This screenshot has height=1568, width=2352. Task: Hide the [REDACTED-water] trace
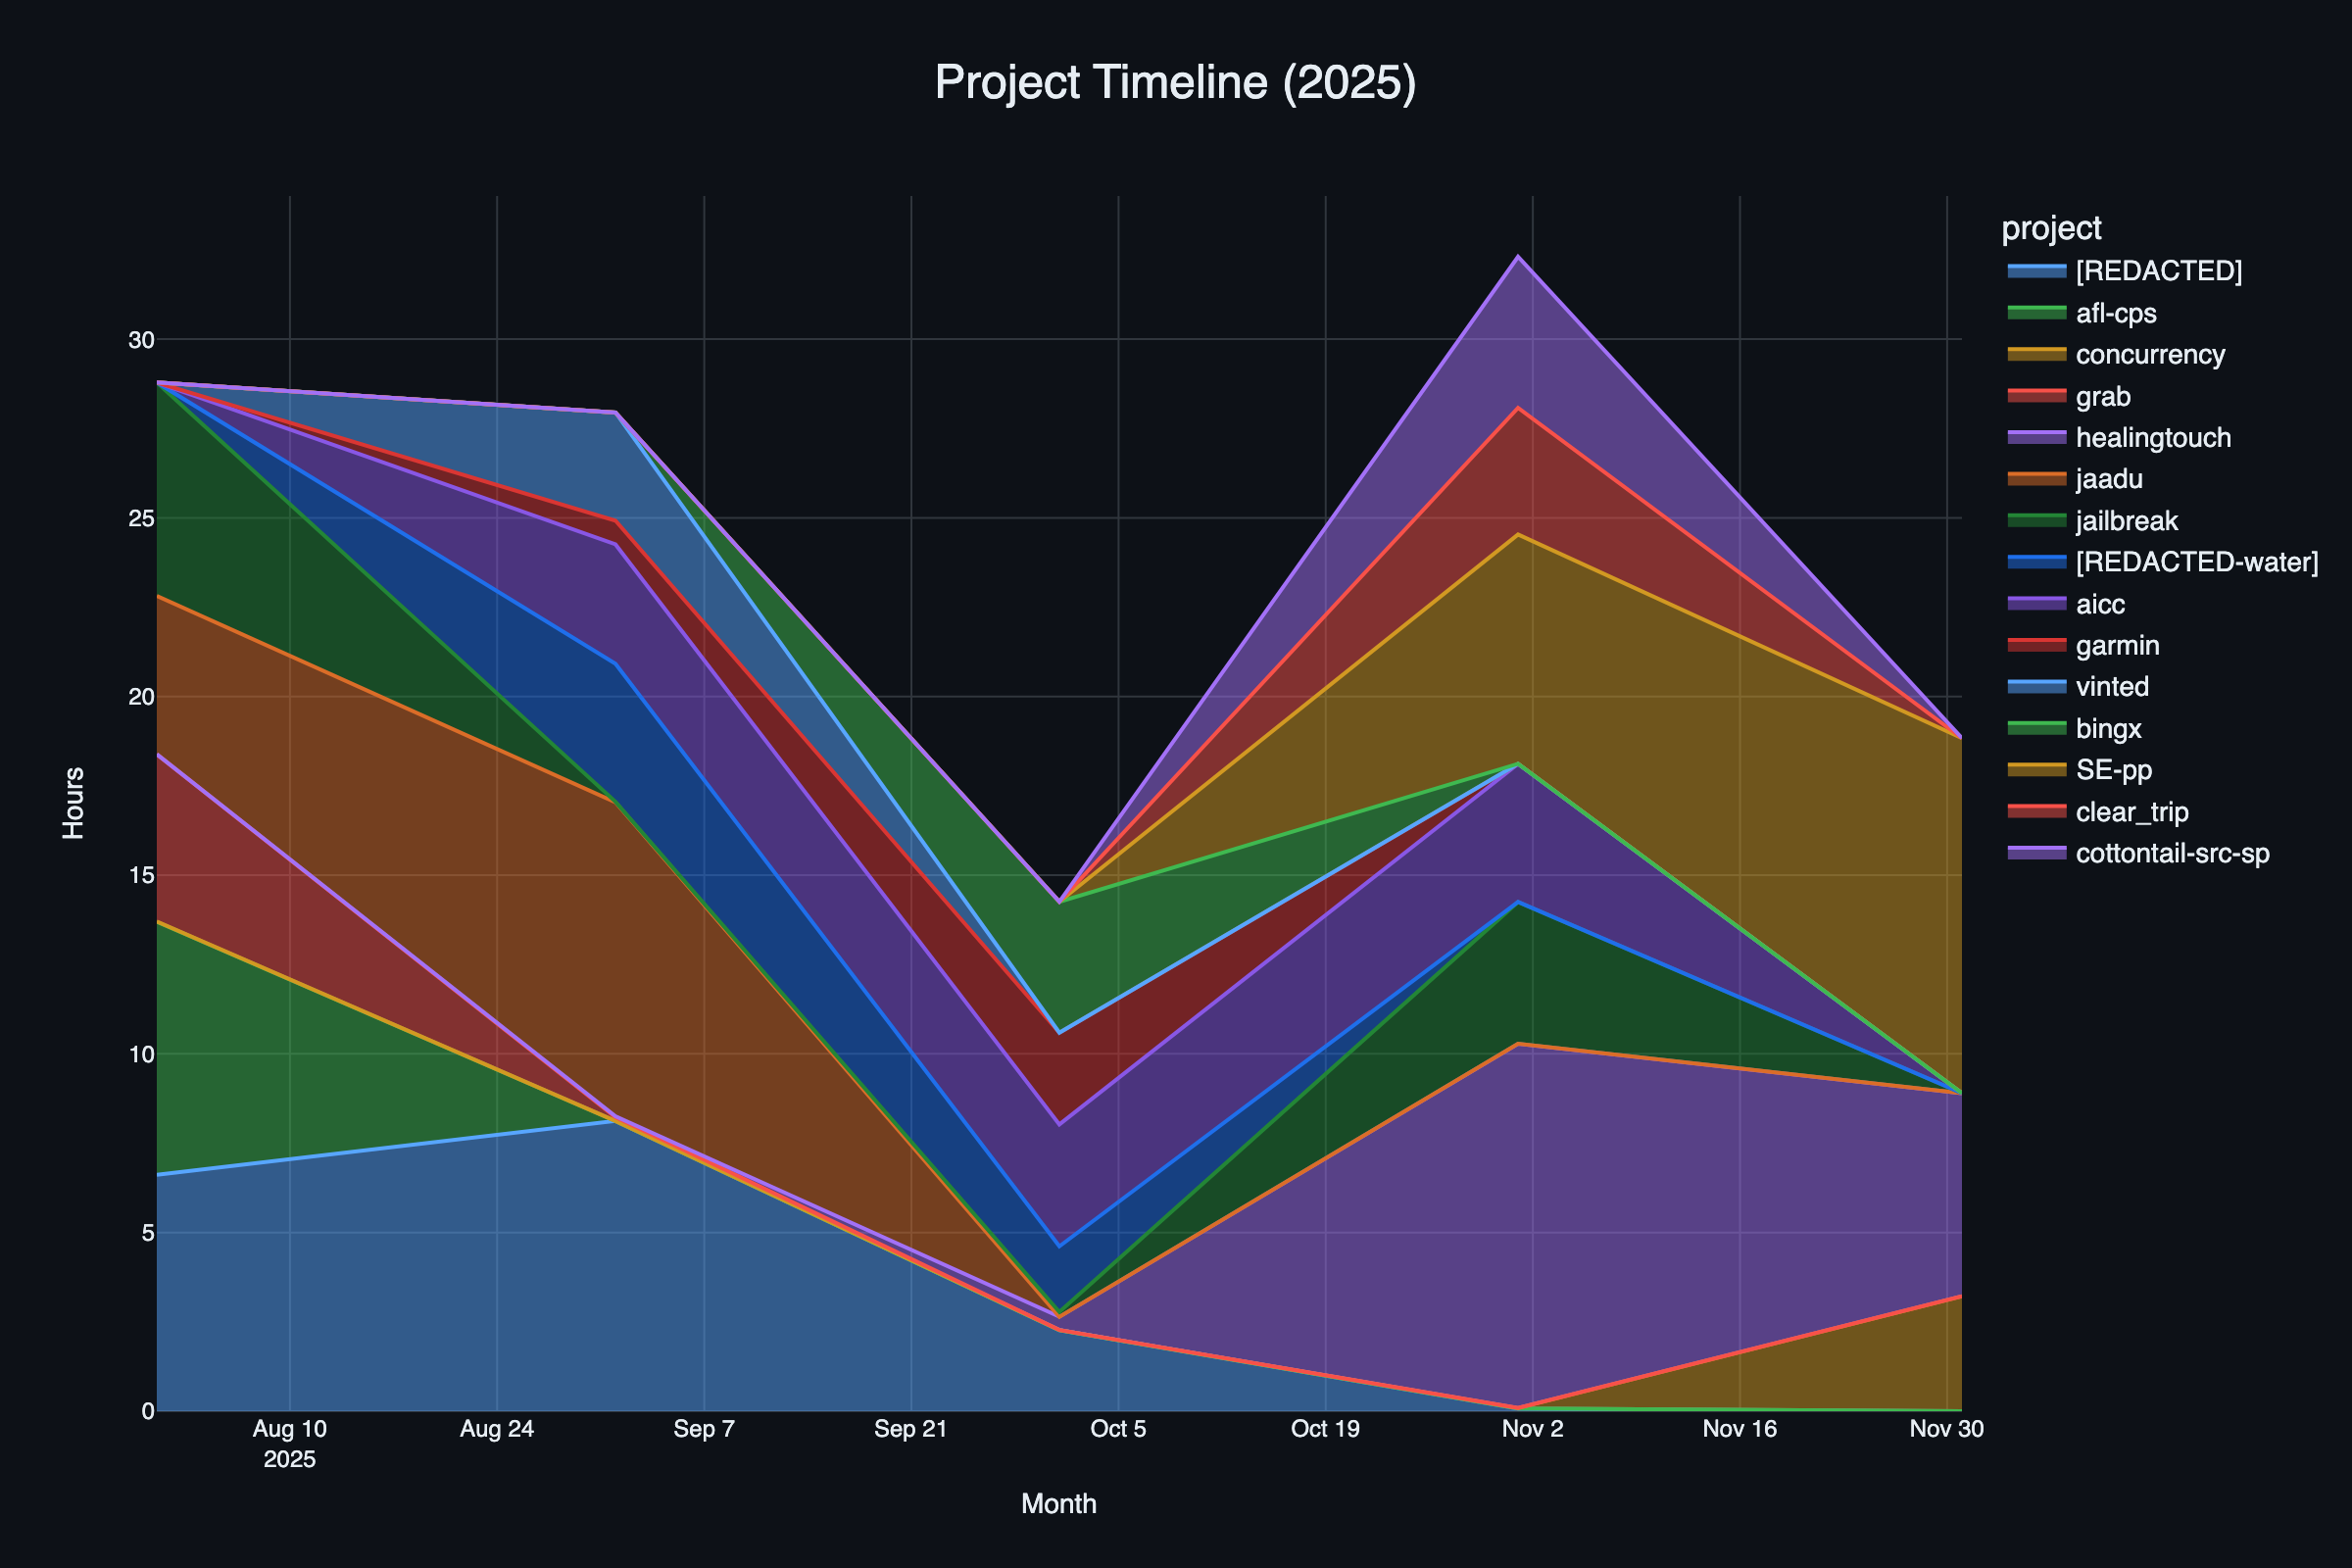(x=2196, y=562)
